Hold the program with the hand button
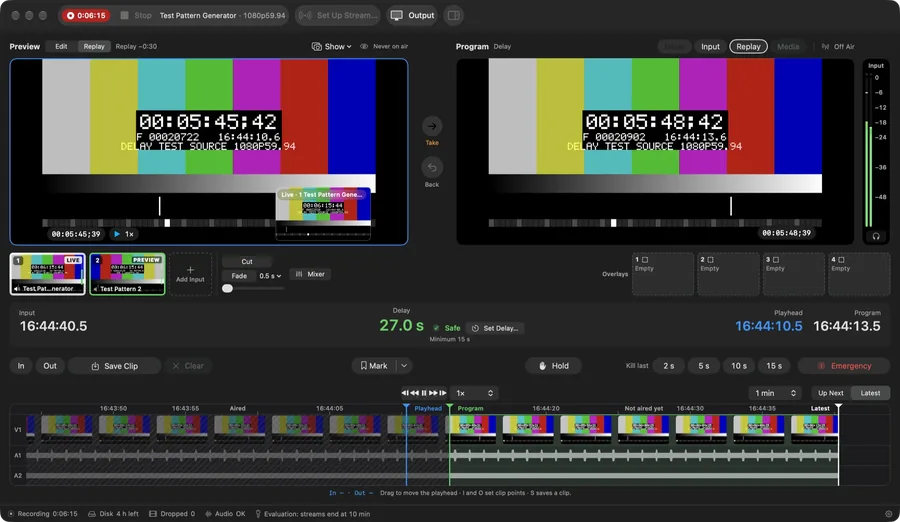 point(554,366)
